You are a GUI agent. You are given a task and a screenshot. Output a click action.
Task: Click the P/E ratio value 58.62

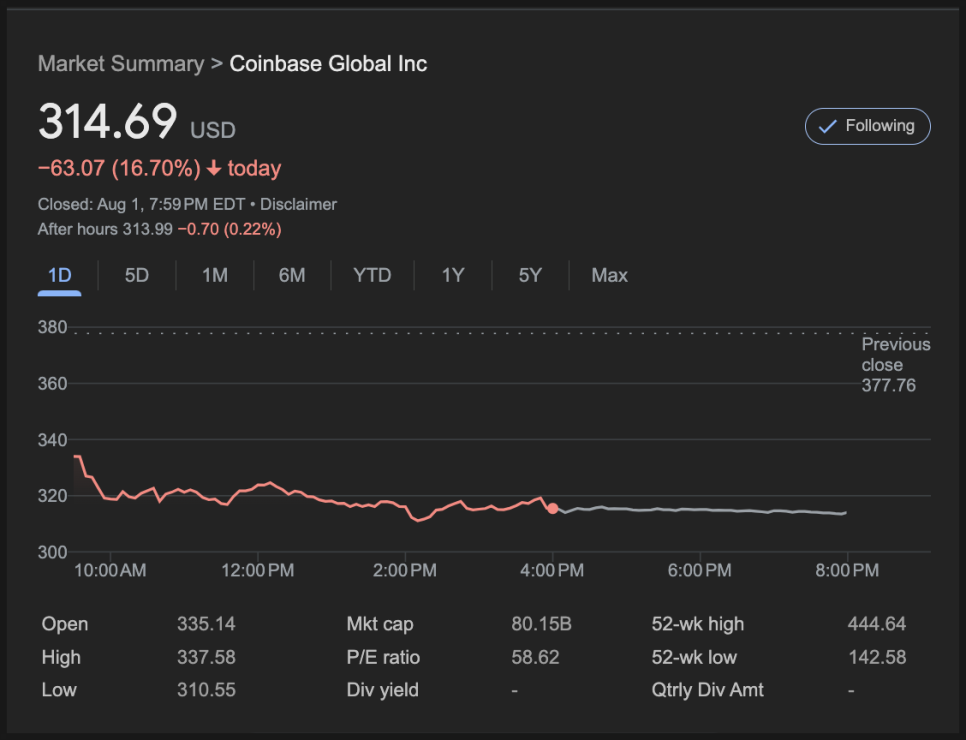point(535,657)
